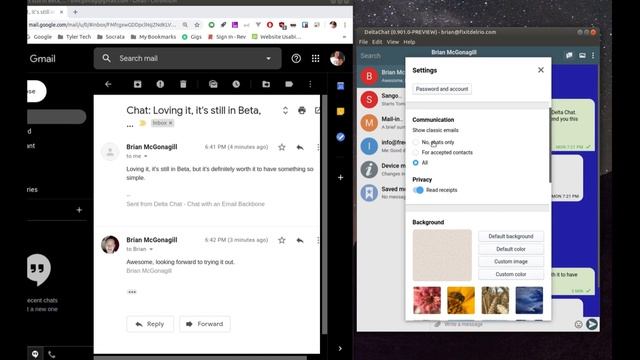Toggle importance marker beside subject
Image resolution: width=640 pixels, height=360 pixels.
point(142,123)
